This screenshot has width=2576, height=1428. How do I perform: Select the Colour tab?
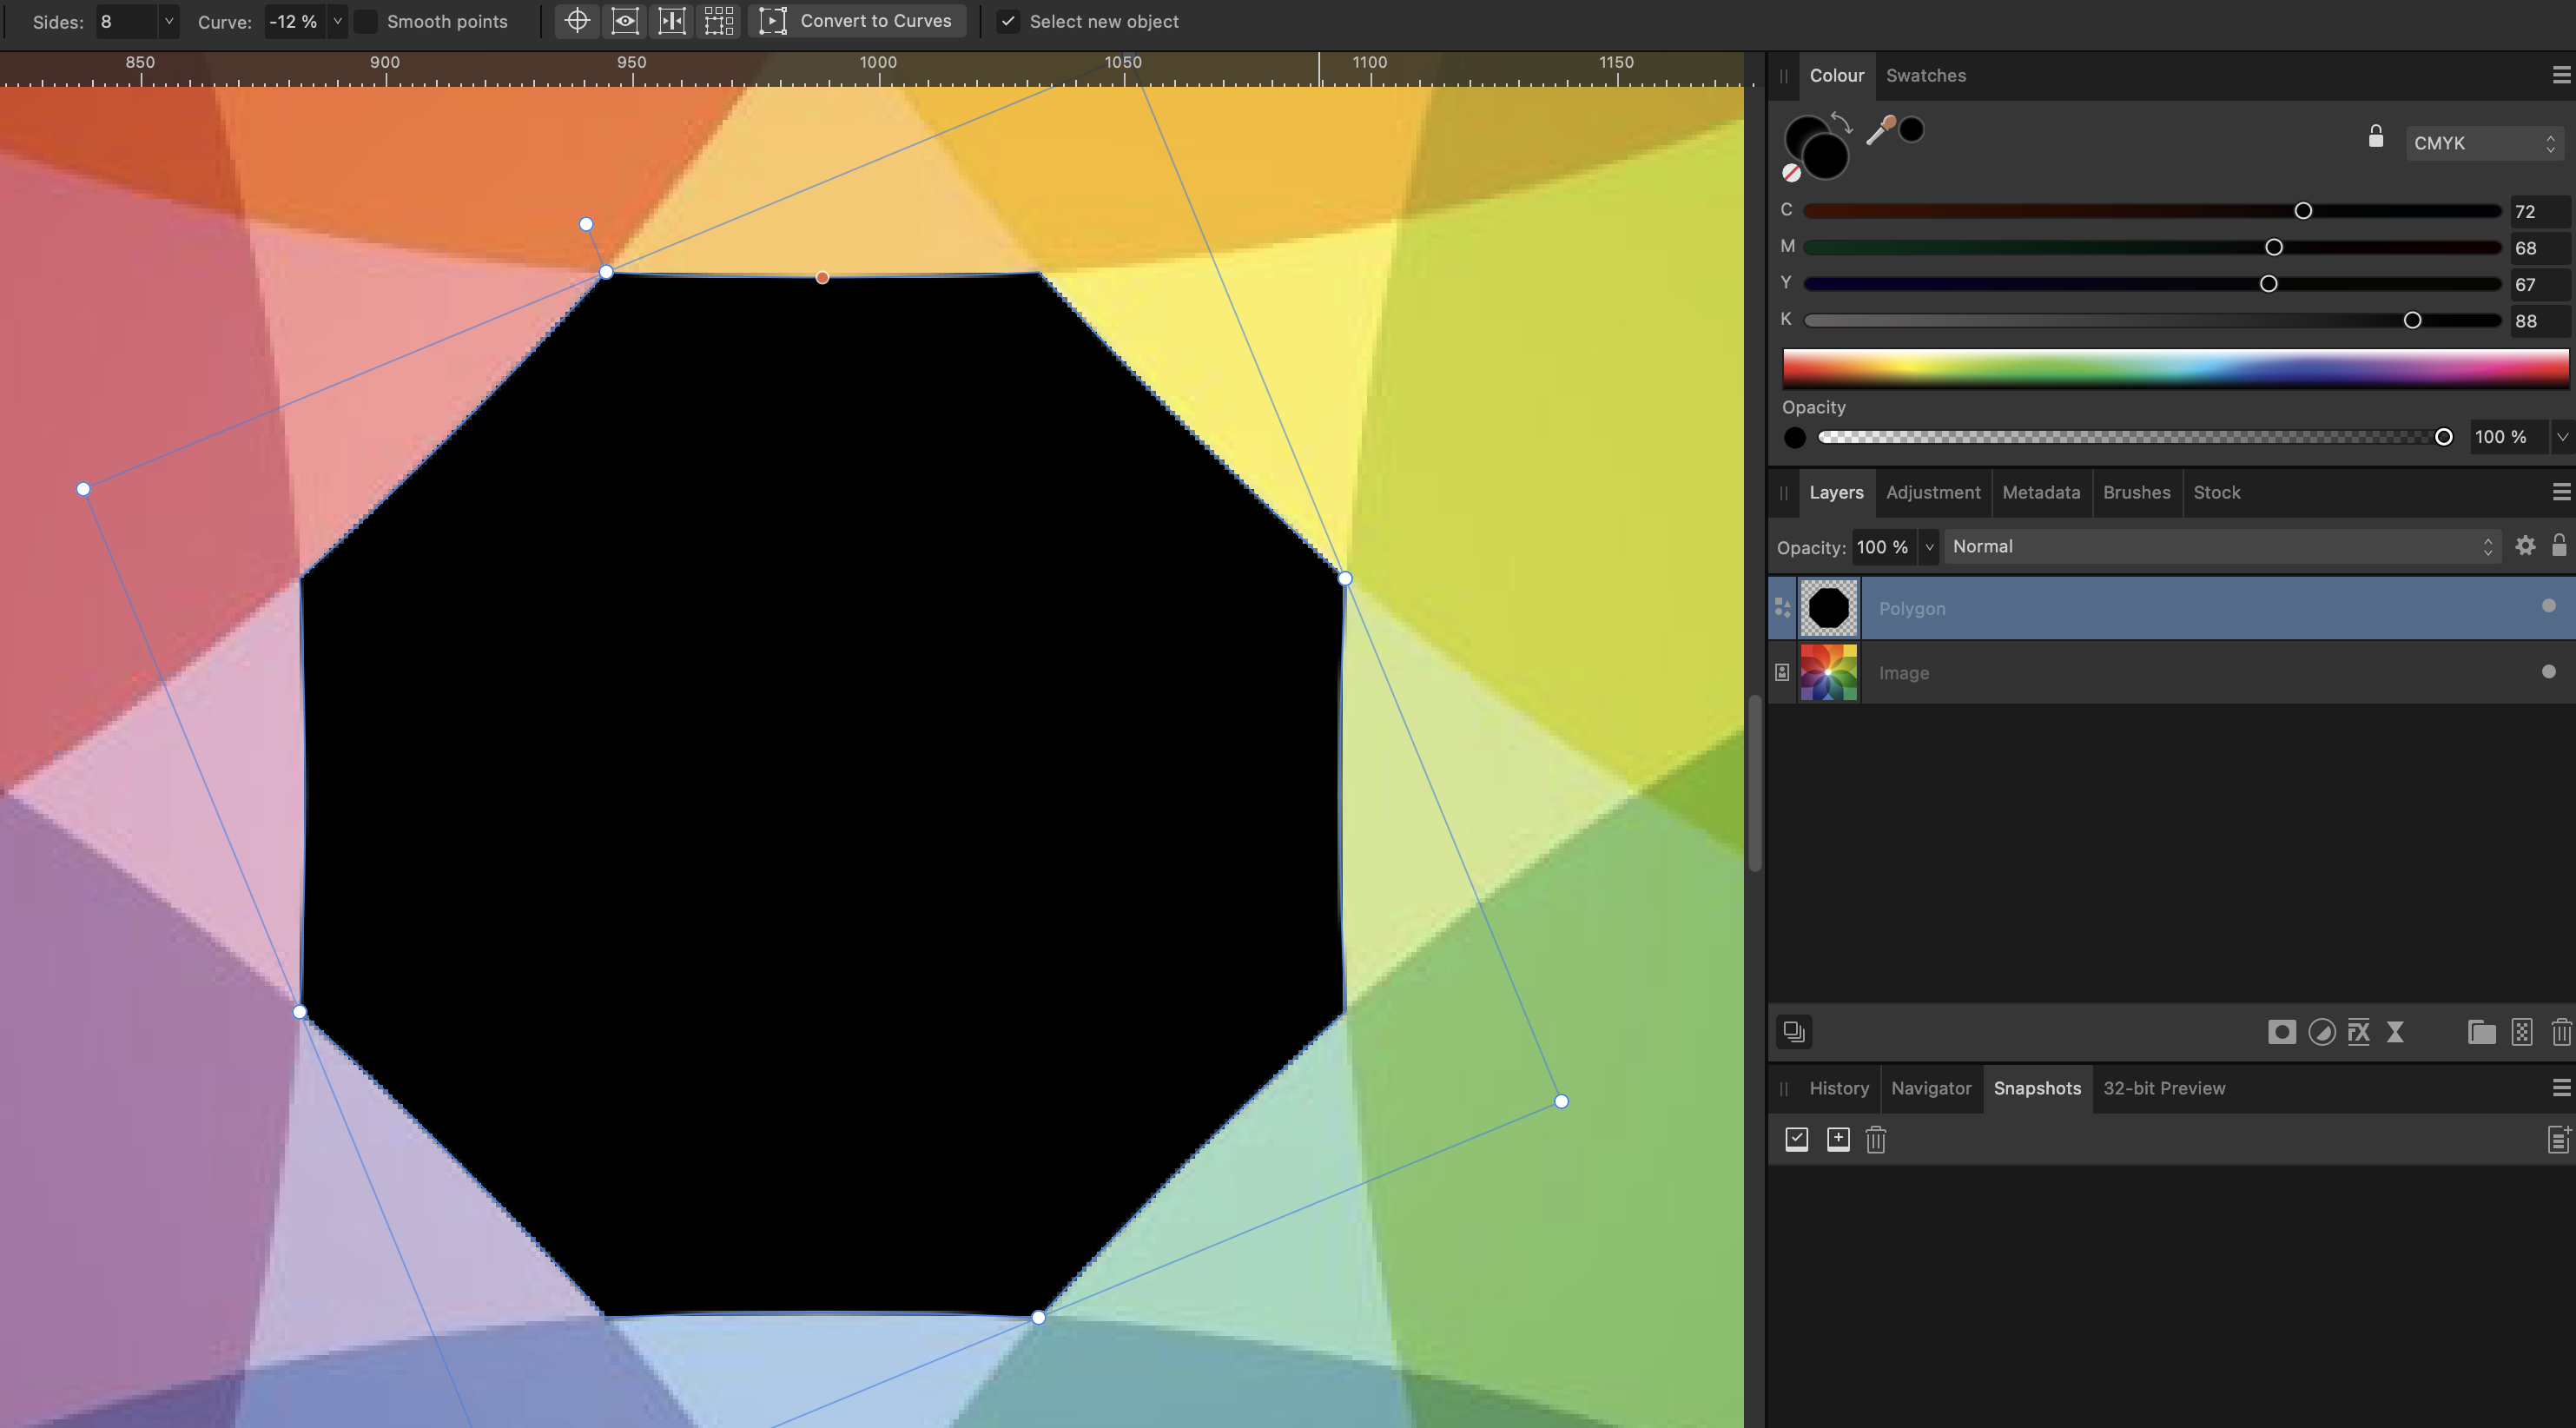(1836, 76)
